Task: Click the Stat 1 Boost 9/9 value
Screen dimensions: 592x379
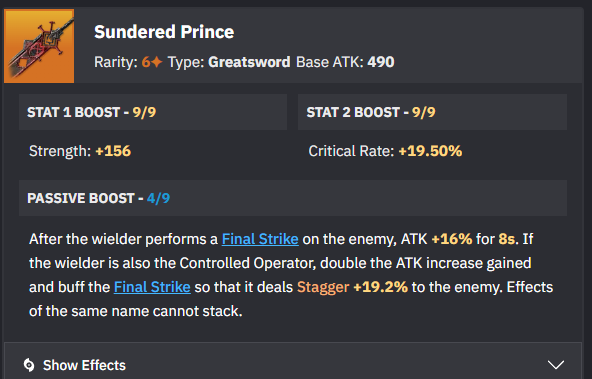Action: coord(144,112)
